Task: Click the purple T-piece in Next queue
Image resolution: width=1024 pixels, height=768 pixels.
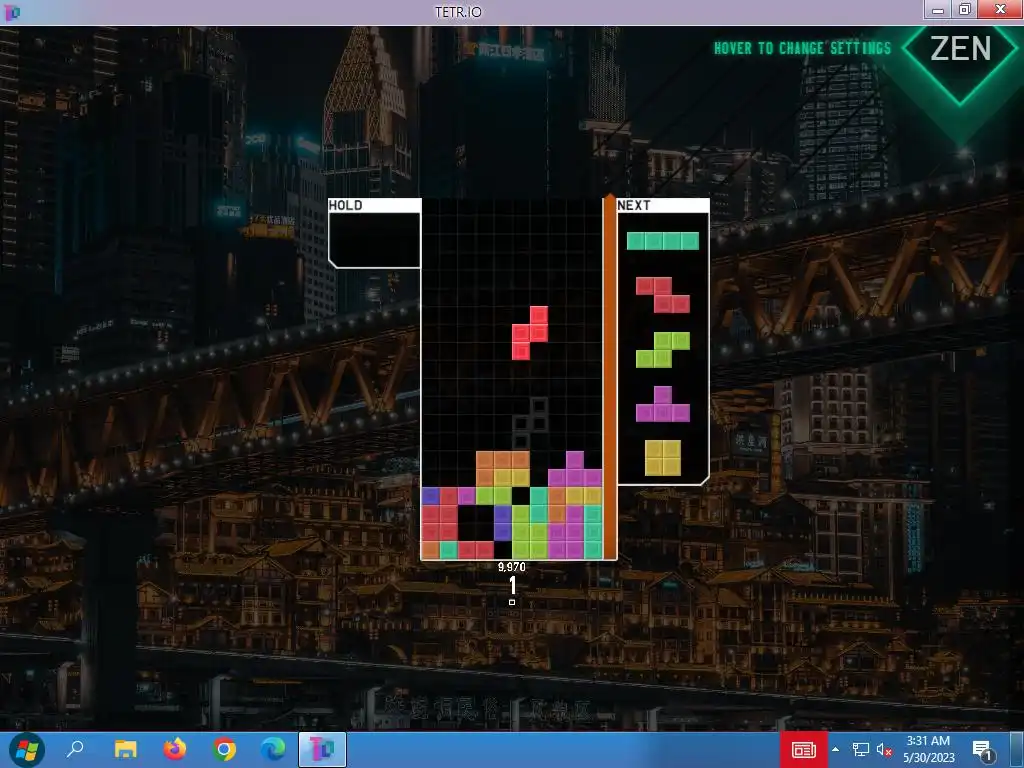Action: point(663,404)
